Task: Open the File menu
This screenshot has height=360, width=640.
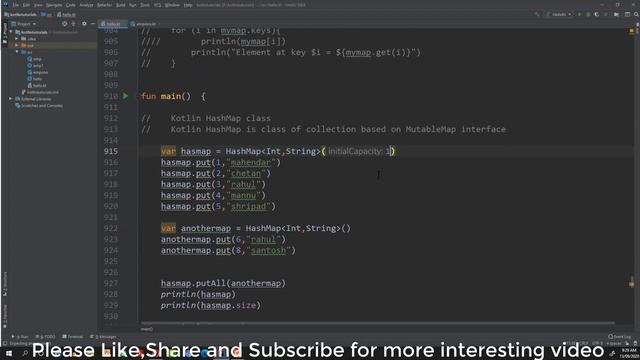Action: click(16, 5)
